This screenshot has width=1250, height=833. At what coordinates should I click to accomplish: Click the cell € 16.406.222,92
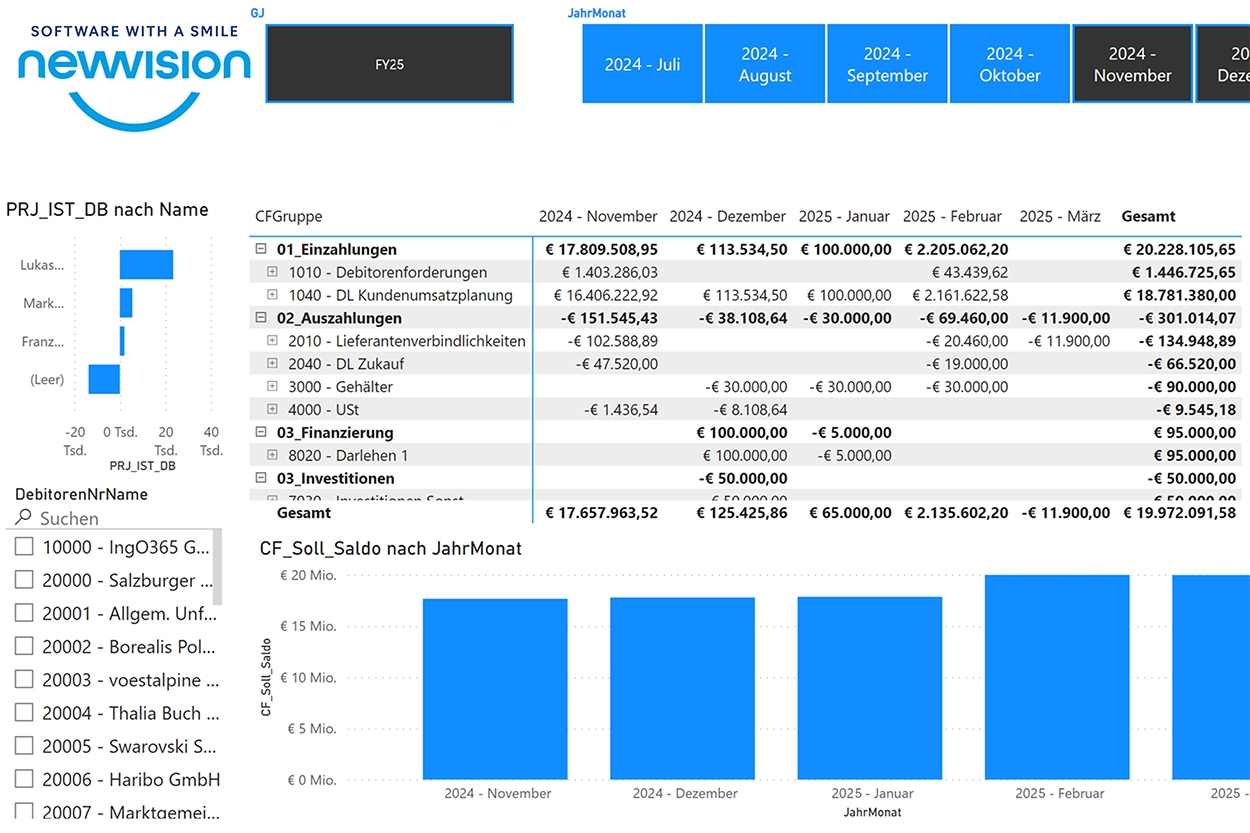click(x=605, y=295)
